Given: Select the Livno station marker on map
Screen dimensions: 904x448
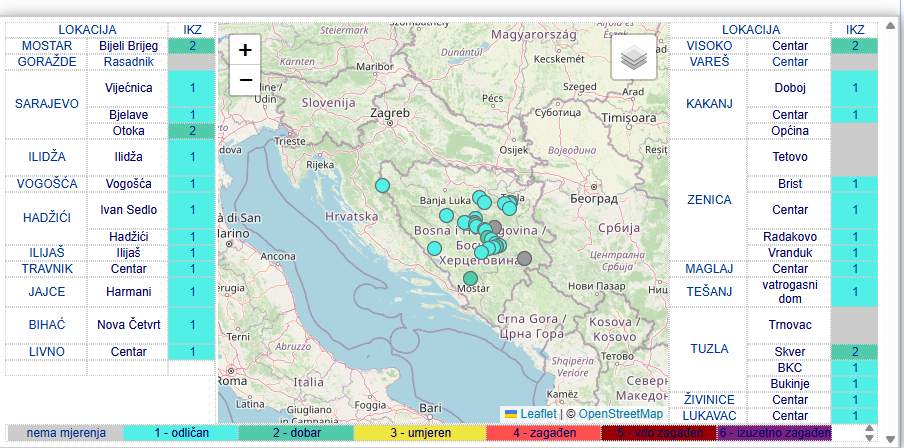Looking at the screenshot, I should [x=434, y=249].
